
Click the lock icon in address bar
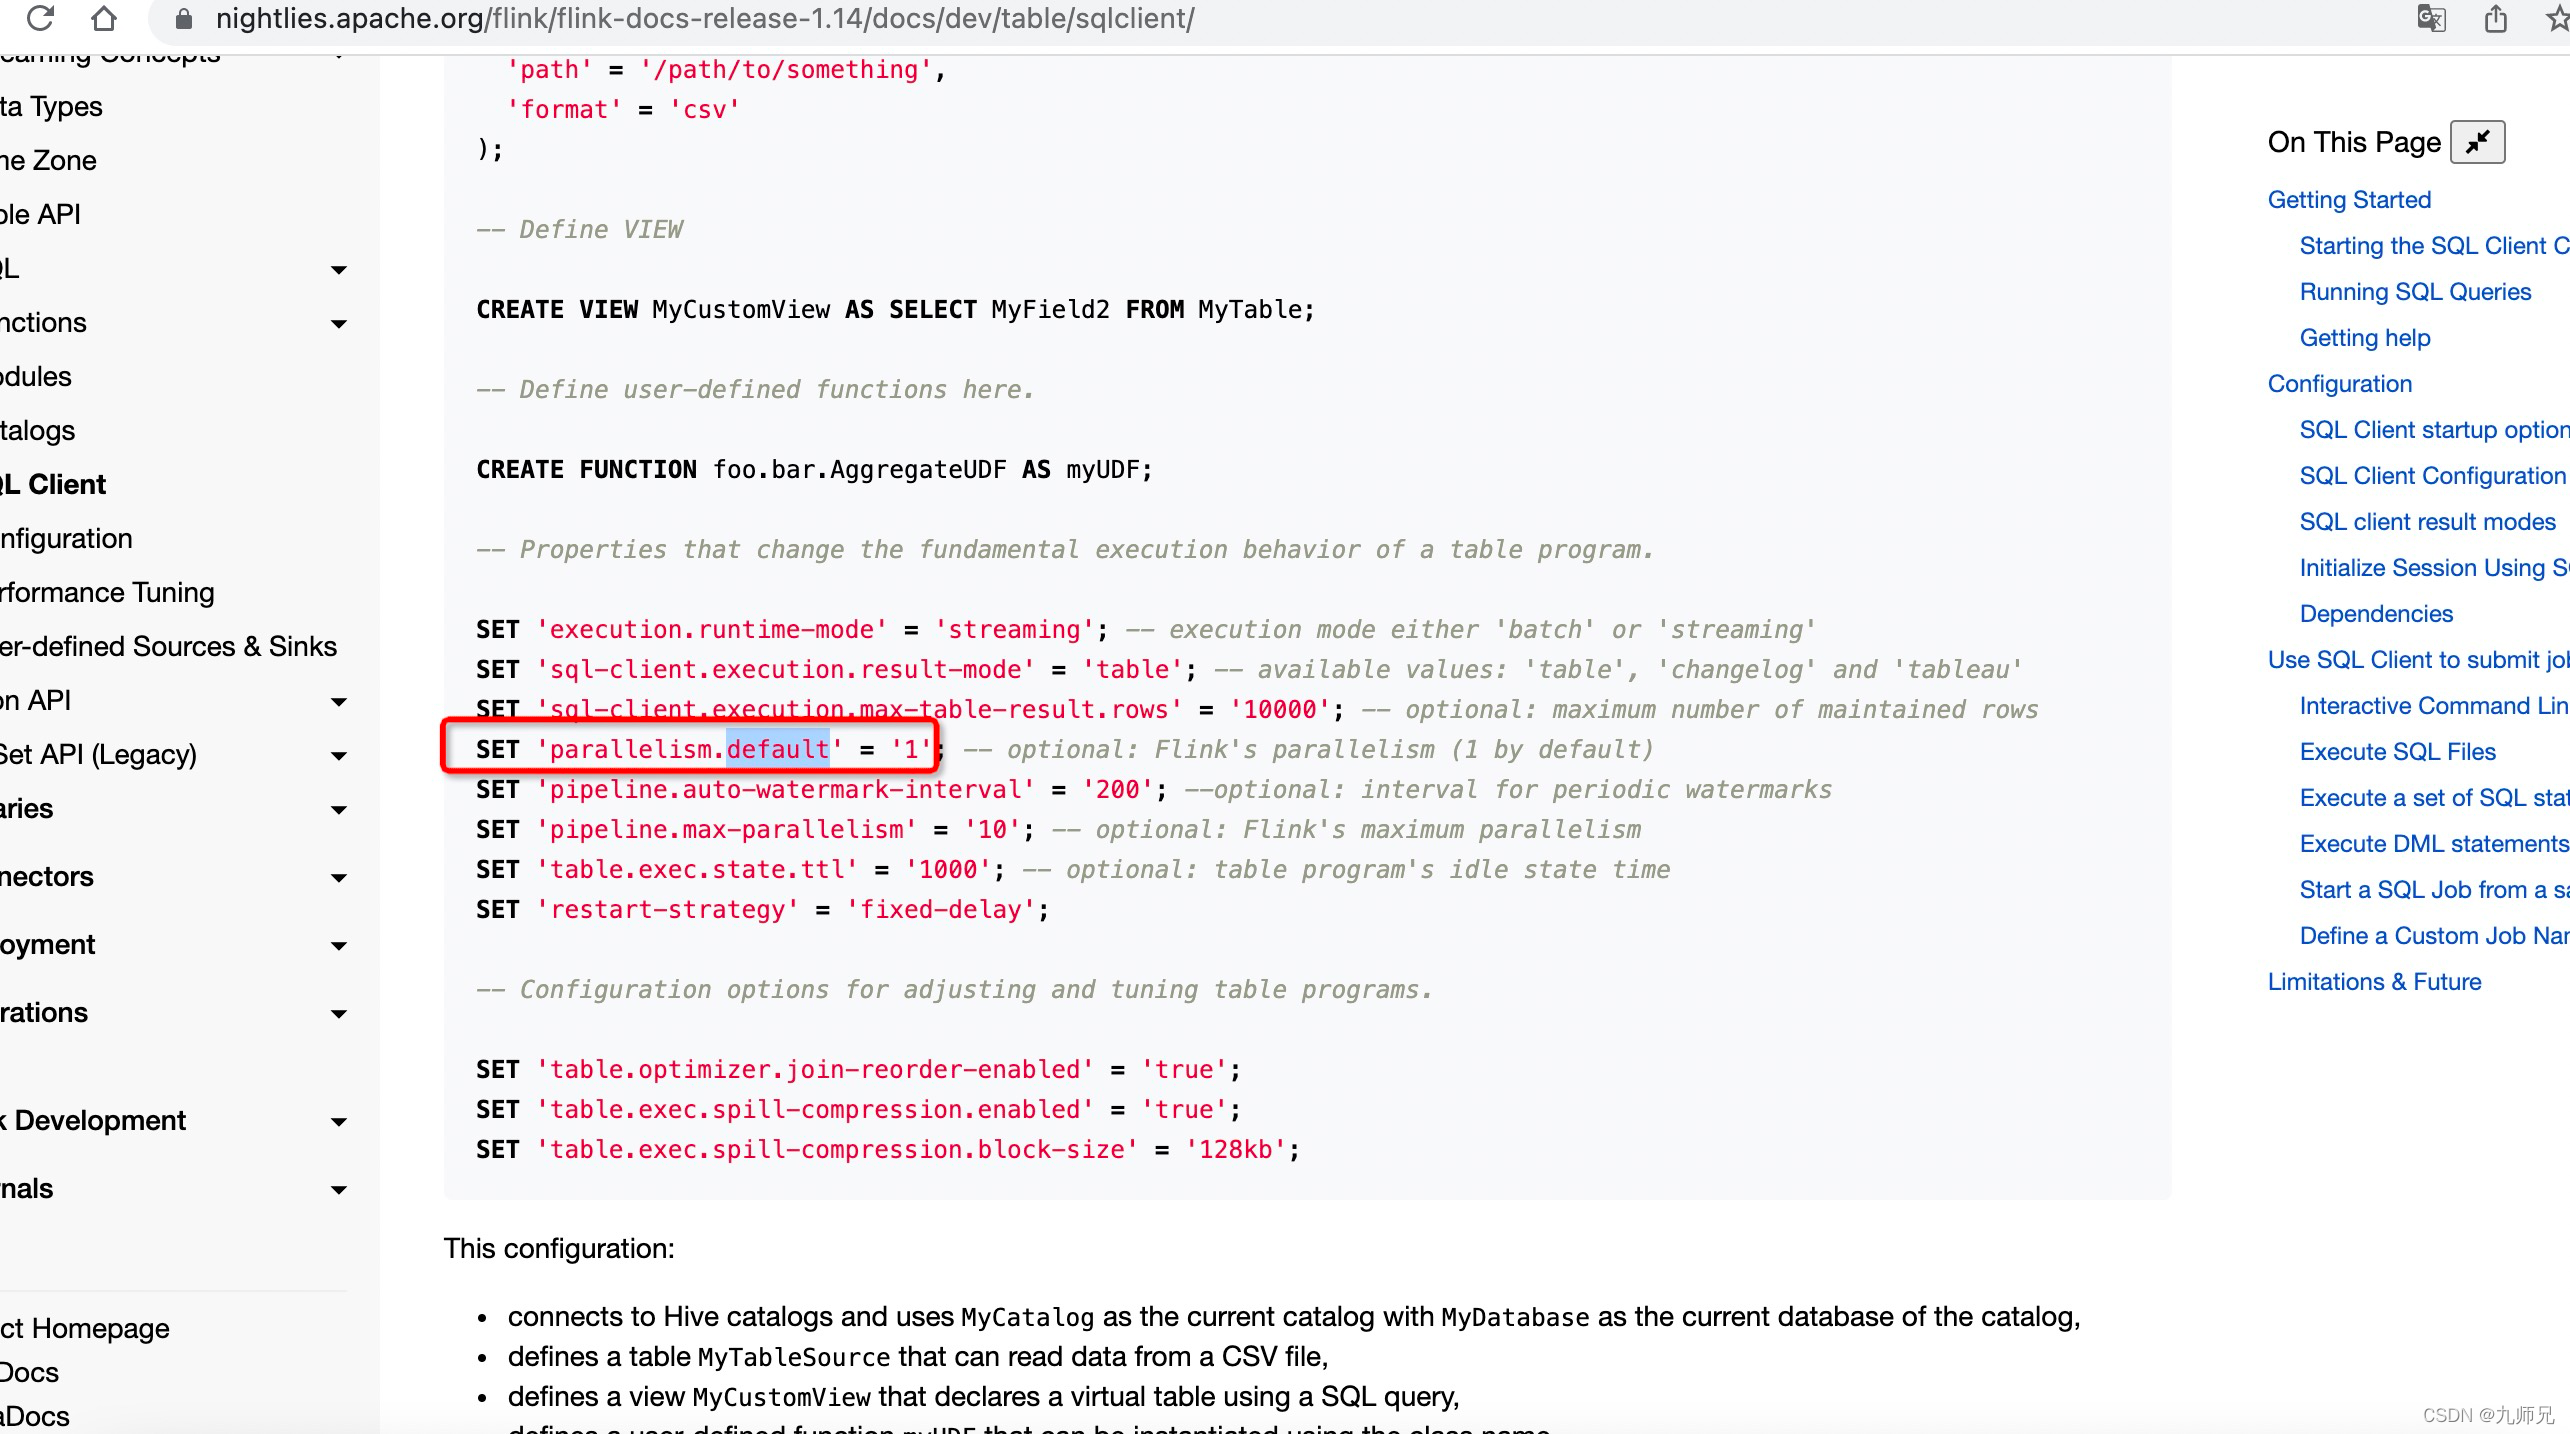click(x=183, y=19)
